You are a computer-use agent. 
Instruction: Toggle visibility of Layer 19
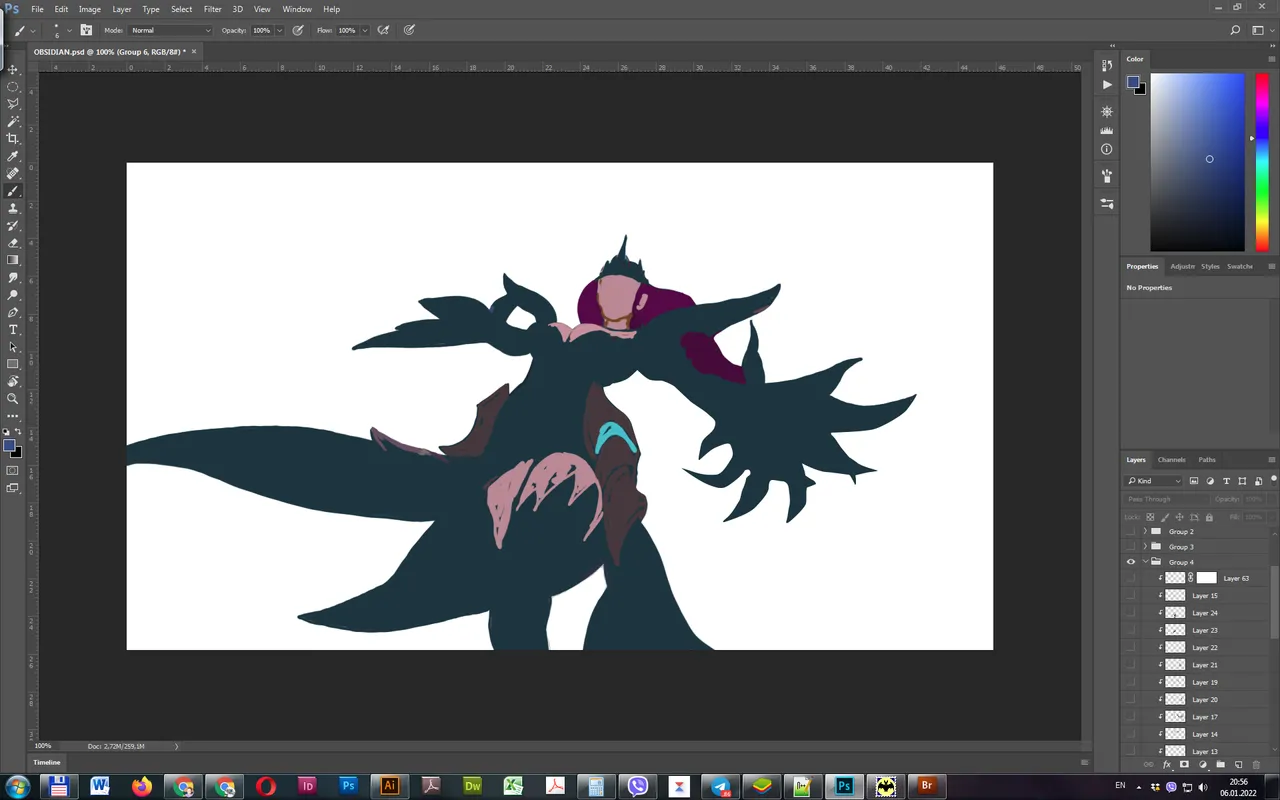coord(1131,682)
